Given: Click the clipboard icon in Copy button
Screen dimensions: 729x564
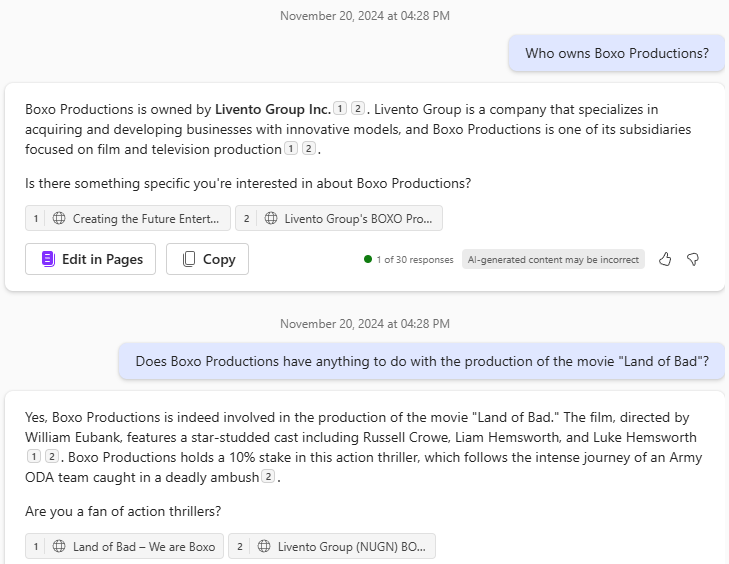Looking at the screenshot, I should [189, 259].
